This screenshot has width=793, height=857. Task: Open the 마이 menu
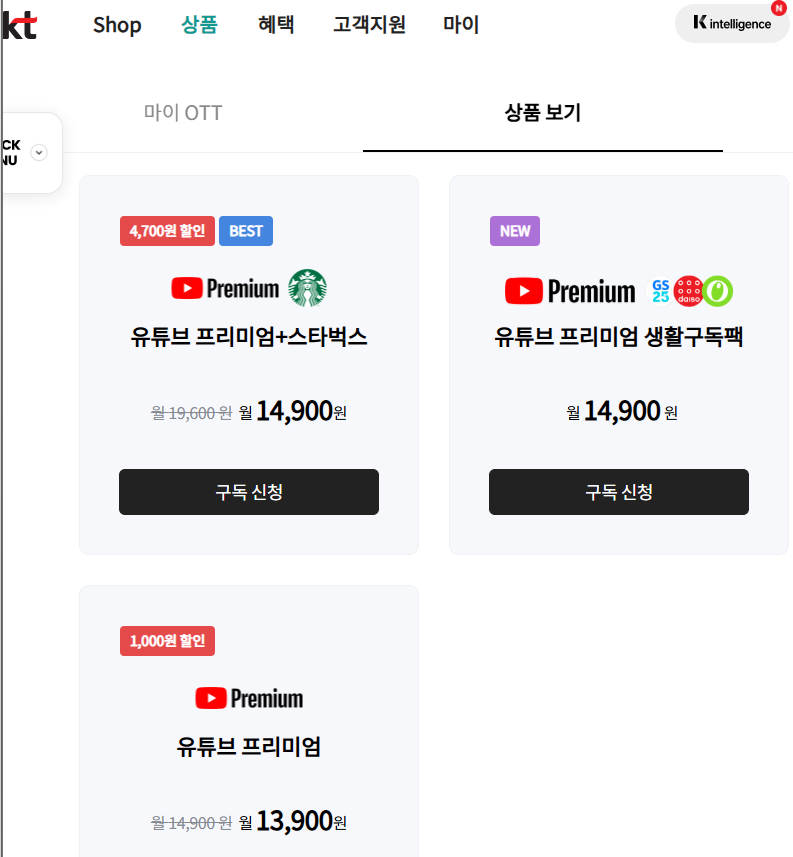click(x=460, y=25)
